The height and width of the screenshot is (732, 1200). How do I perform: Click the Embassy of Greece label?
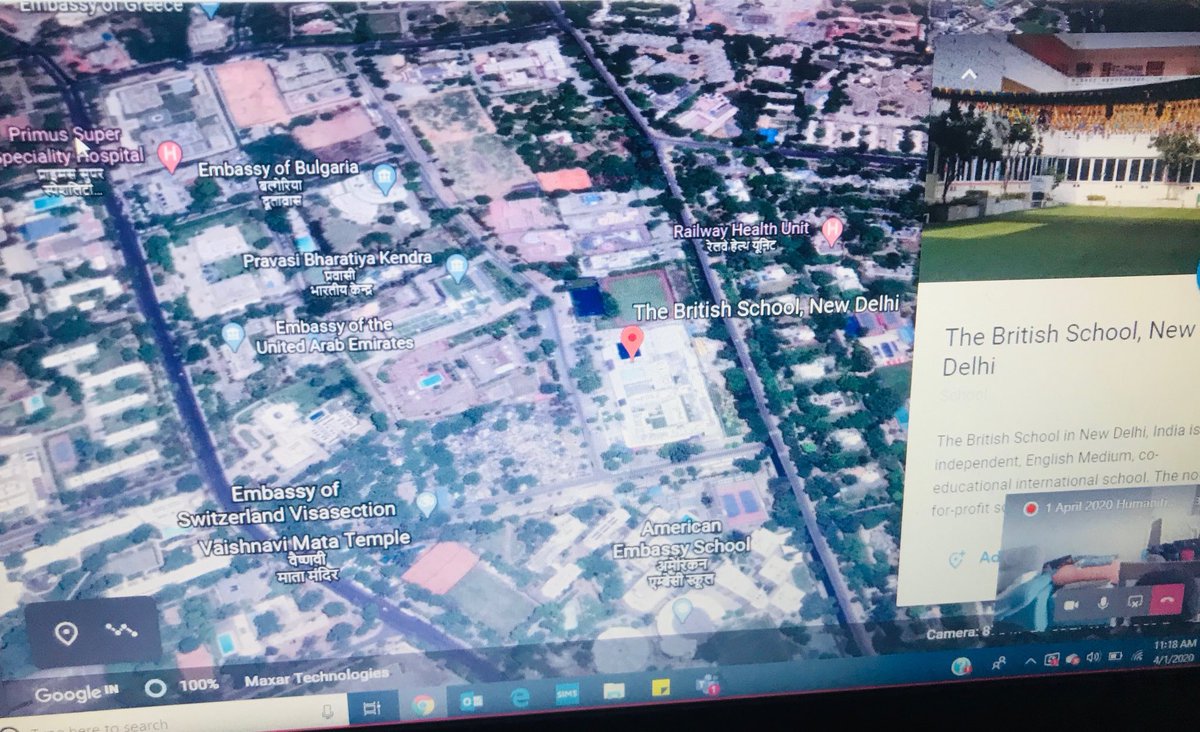pos(102,6)
